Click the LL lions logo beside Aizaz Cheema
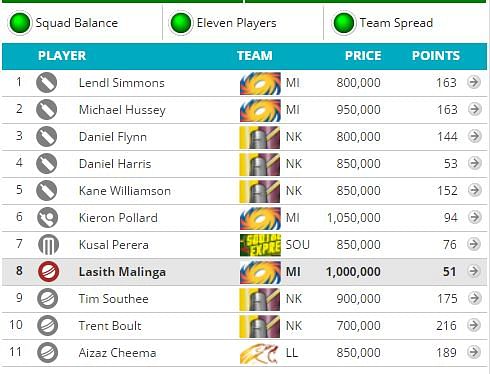Screen dimensions: 490x374 (259, 354)
